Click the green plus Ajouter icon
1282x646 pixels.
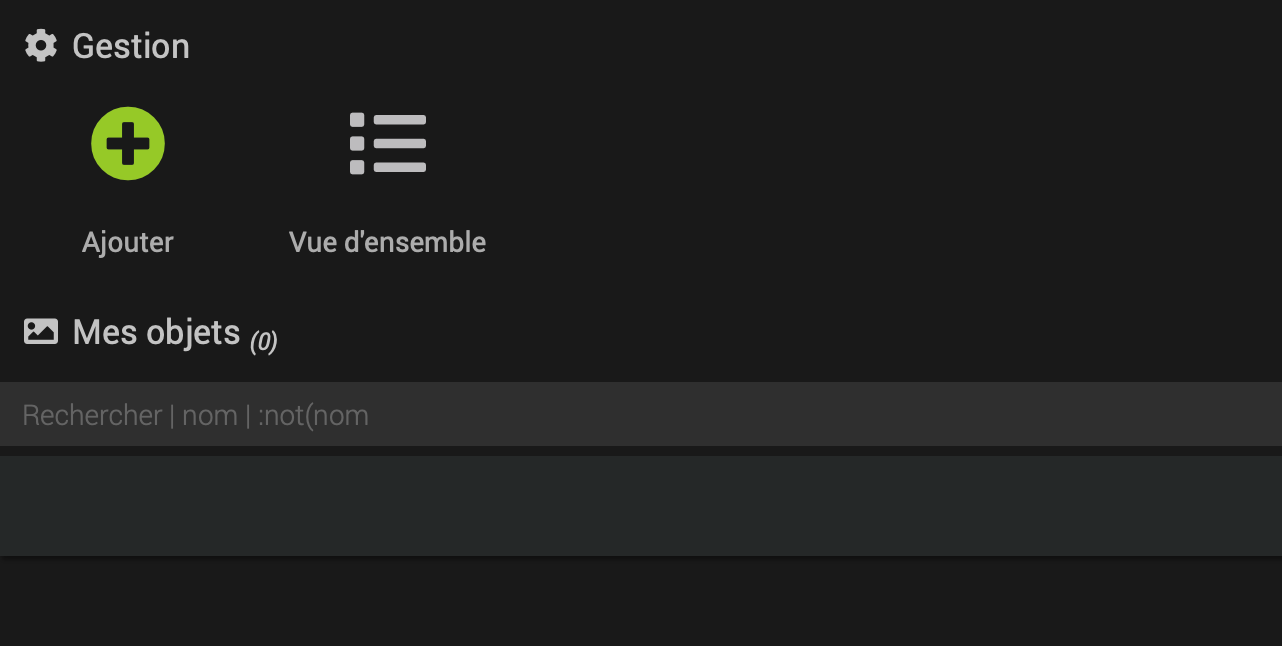pyautogui.click(x=128, y=143)
